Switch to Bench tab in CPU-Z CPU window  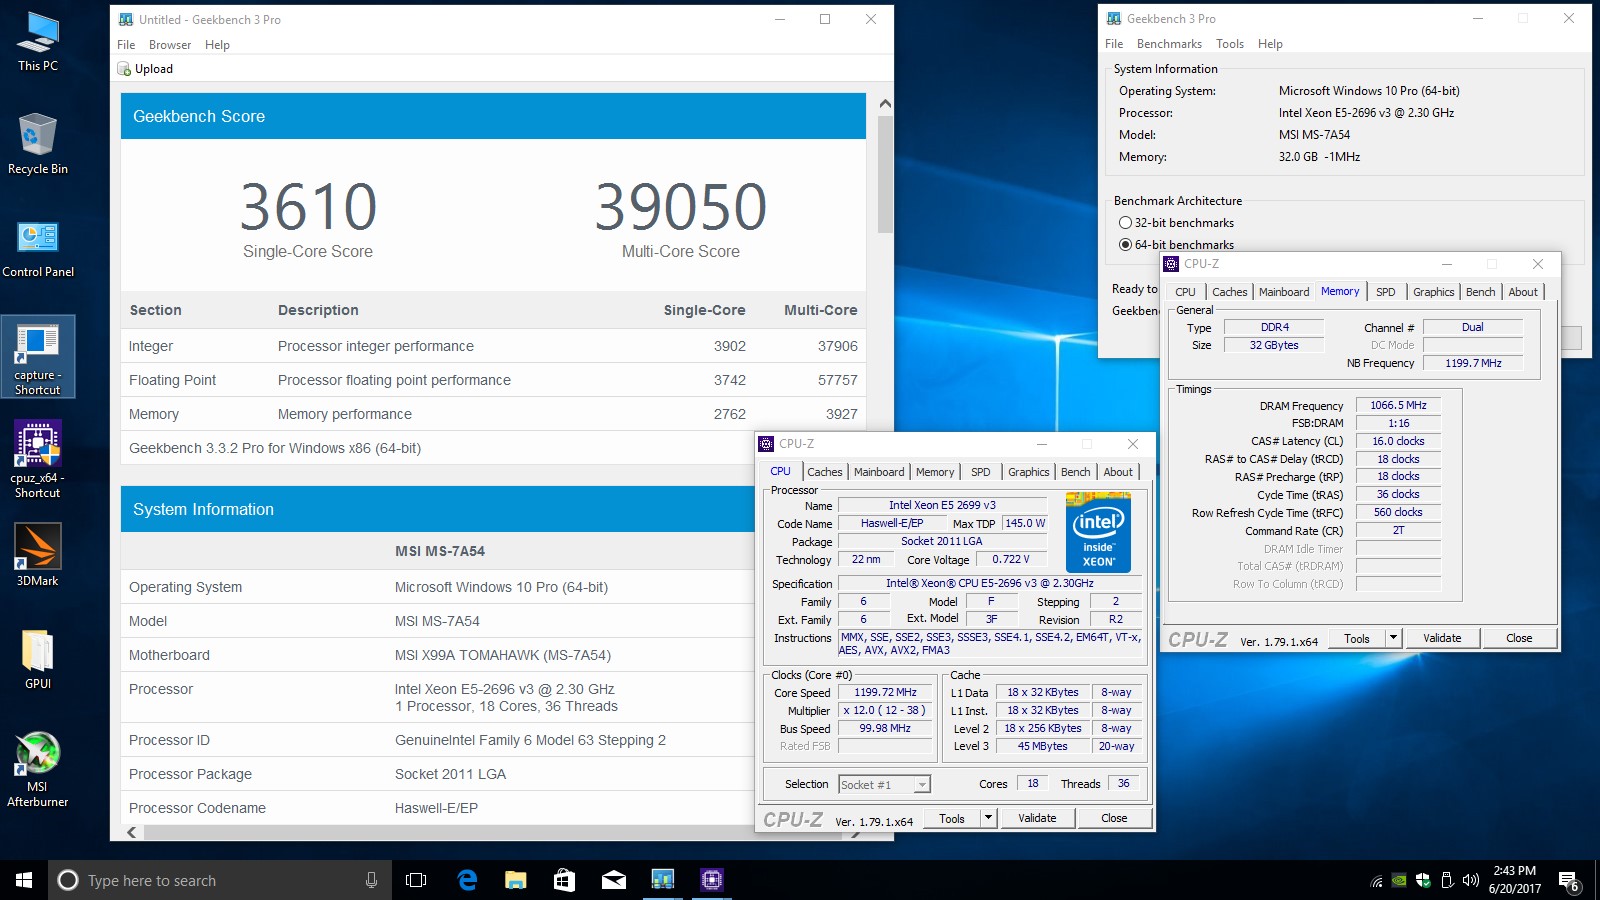point(1076,472)
